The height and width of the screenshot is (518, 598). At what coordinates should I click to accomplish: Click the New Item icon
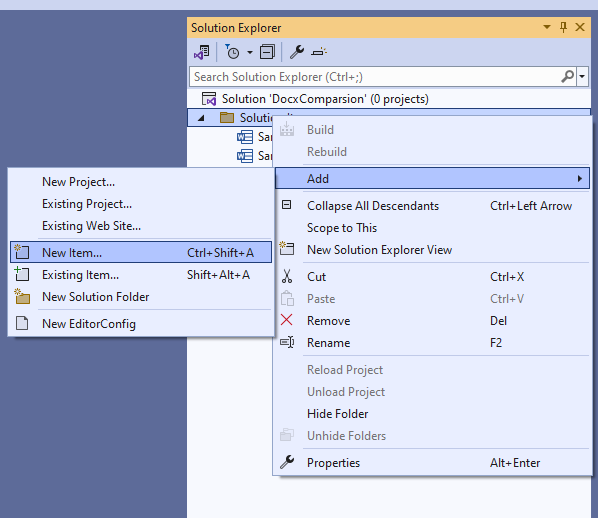click(22, 252)
